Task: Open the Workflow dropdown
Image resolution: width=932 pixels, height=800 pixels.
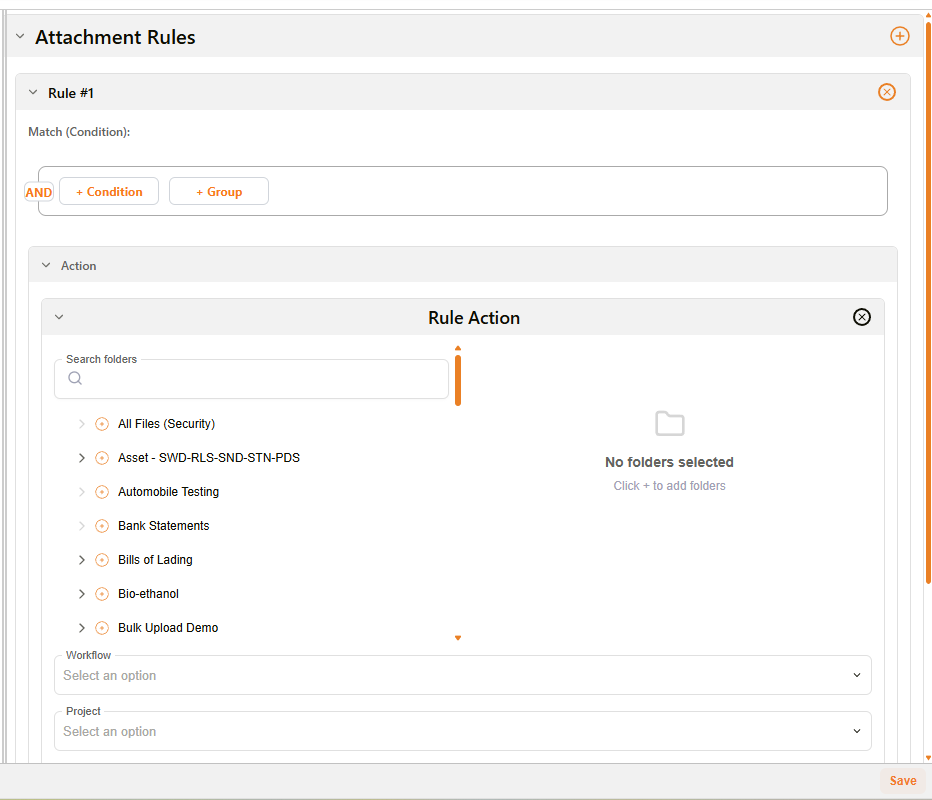Action: pos(462,675)
